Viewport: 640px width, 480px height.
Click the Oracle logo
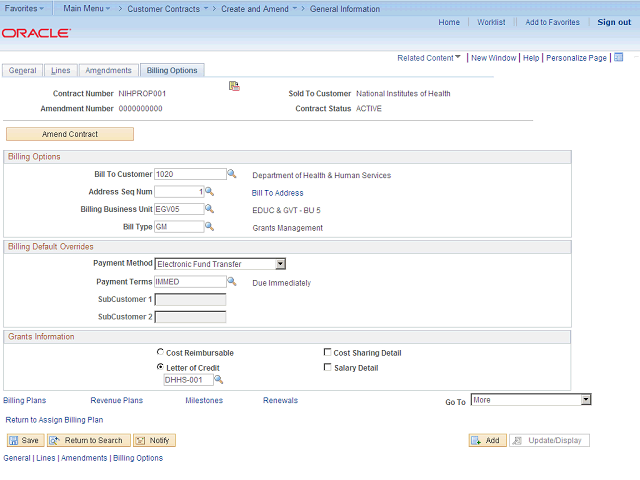tap(36, 33)
